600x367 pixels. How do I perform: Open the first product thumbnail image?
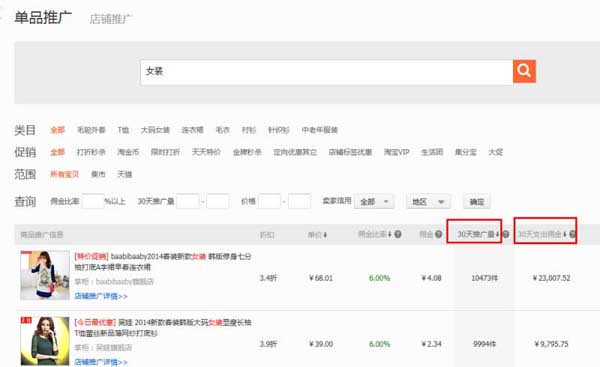[45, 275]
